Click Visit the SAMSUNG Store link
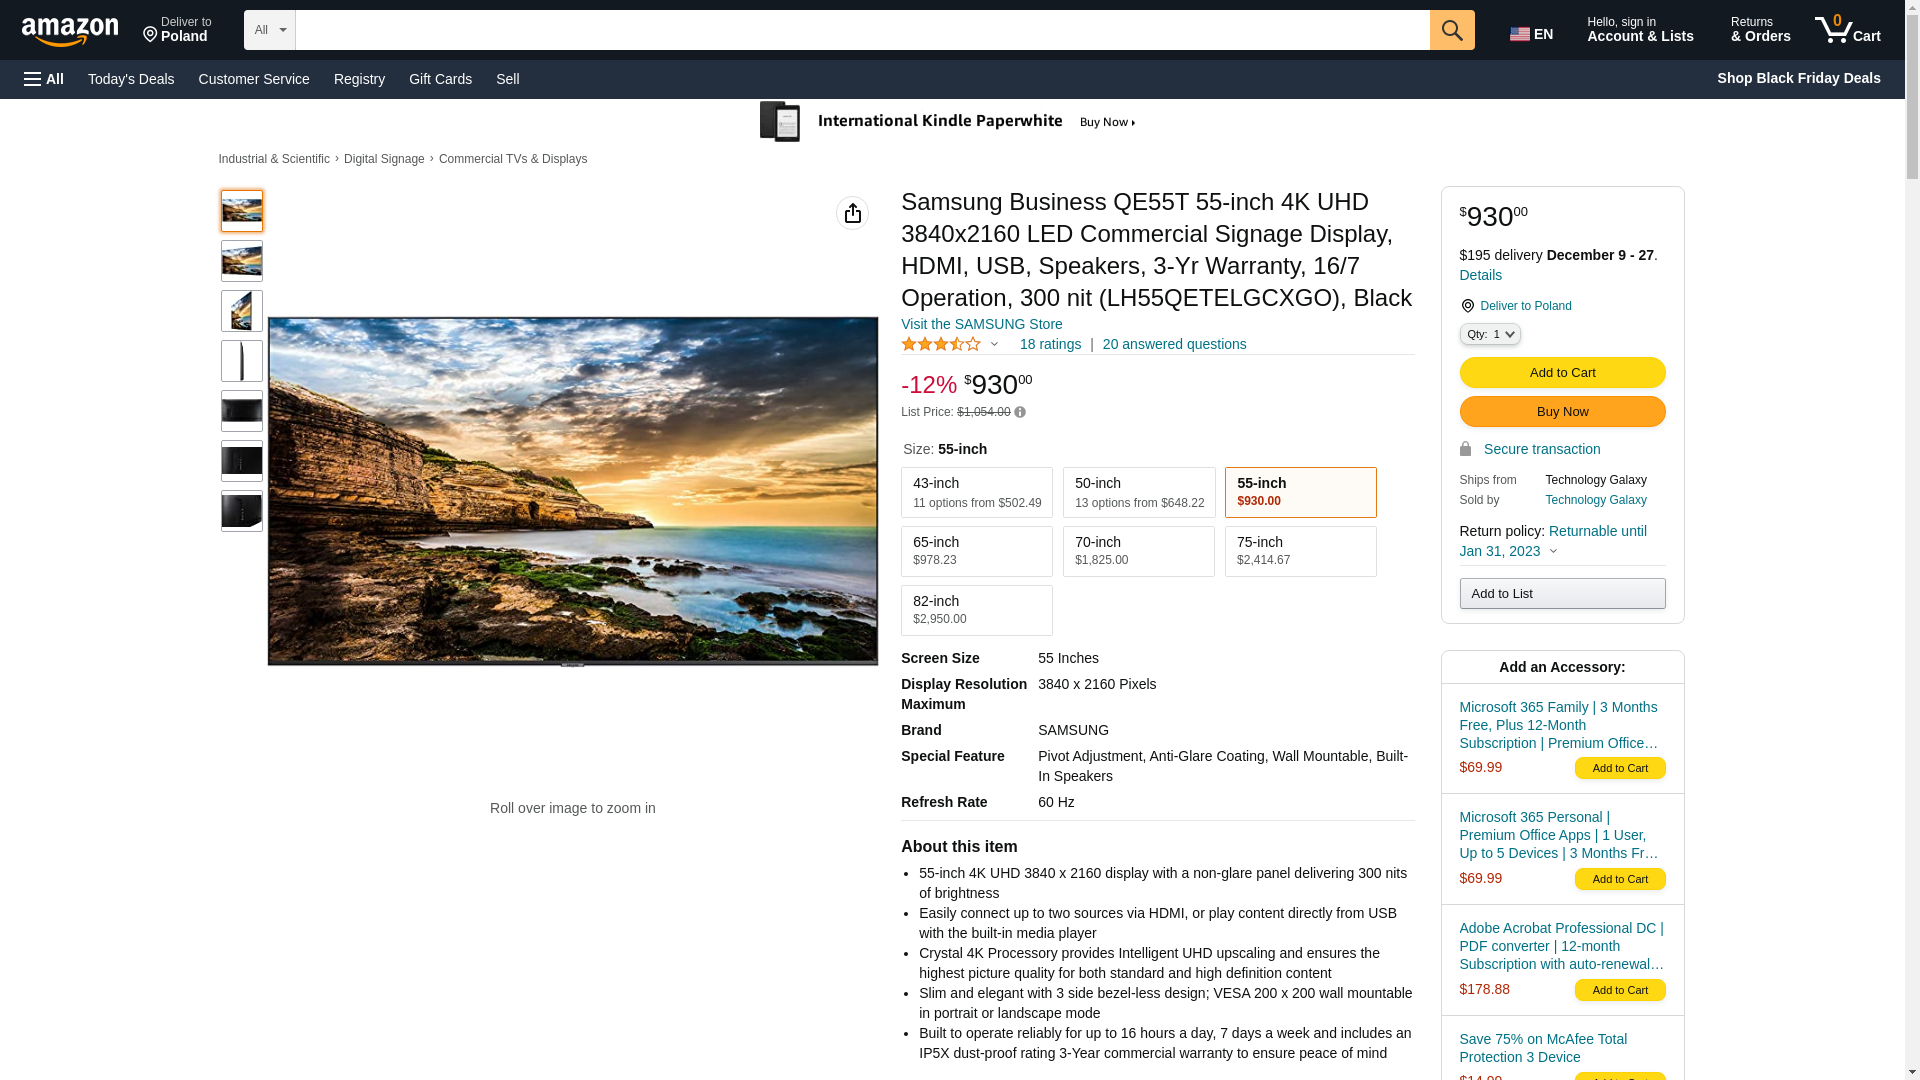This screenshot has height=1080, width=1920. click(x=981, y=324)
